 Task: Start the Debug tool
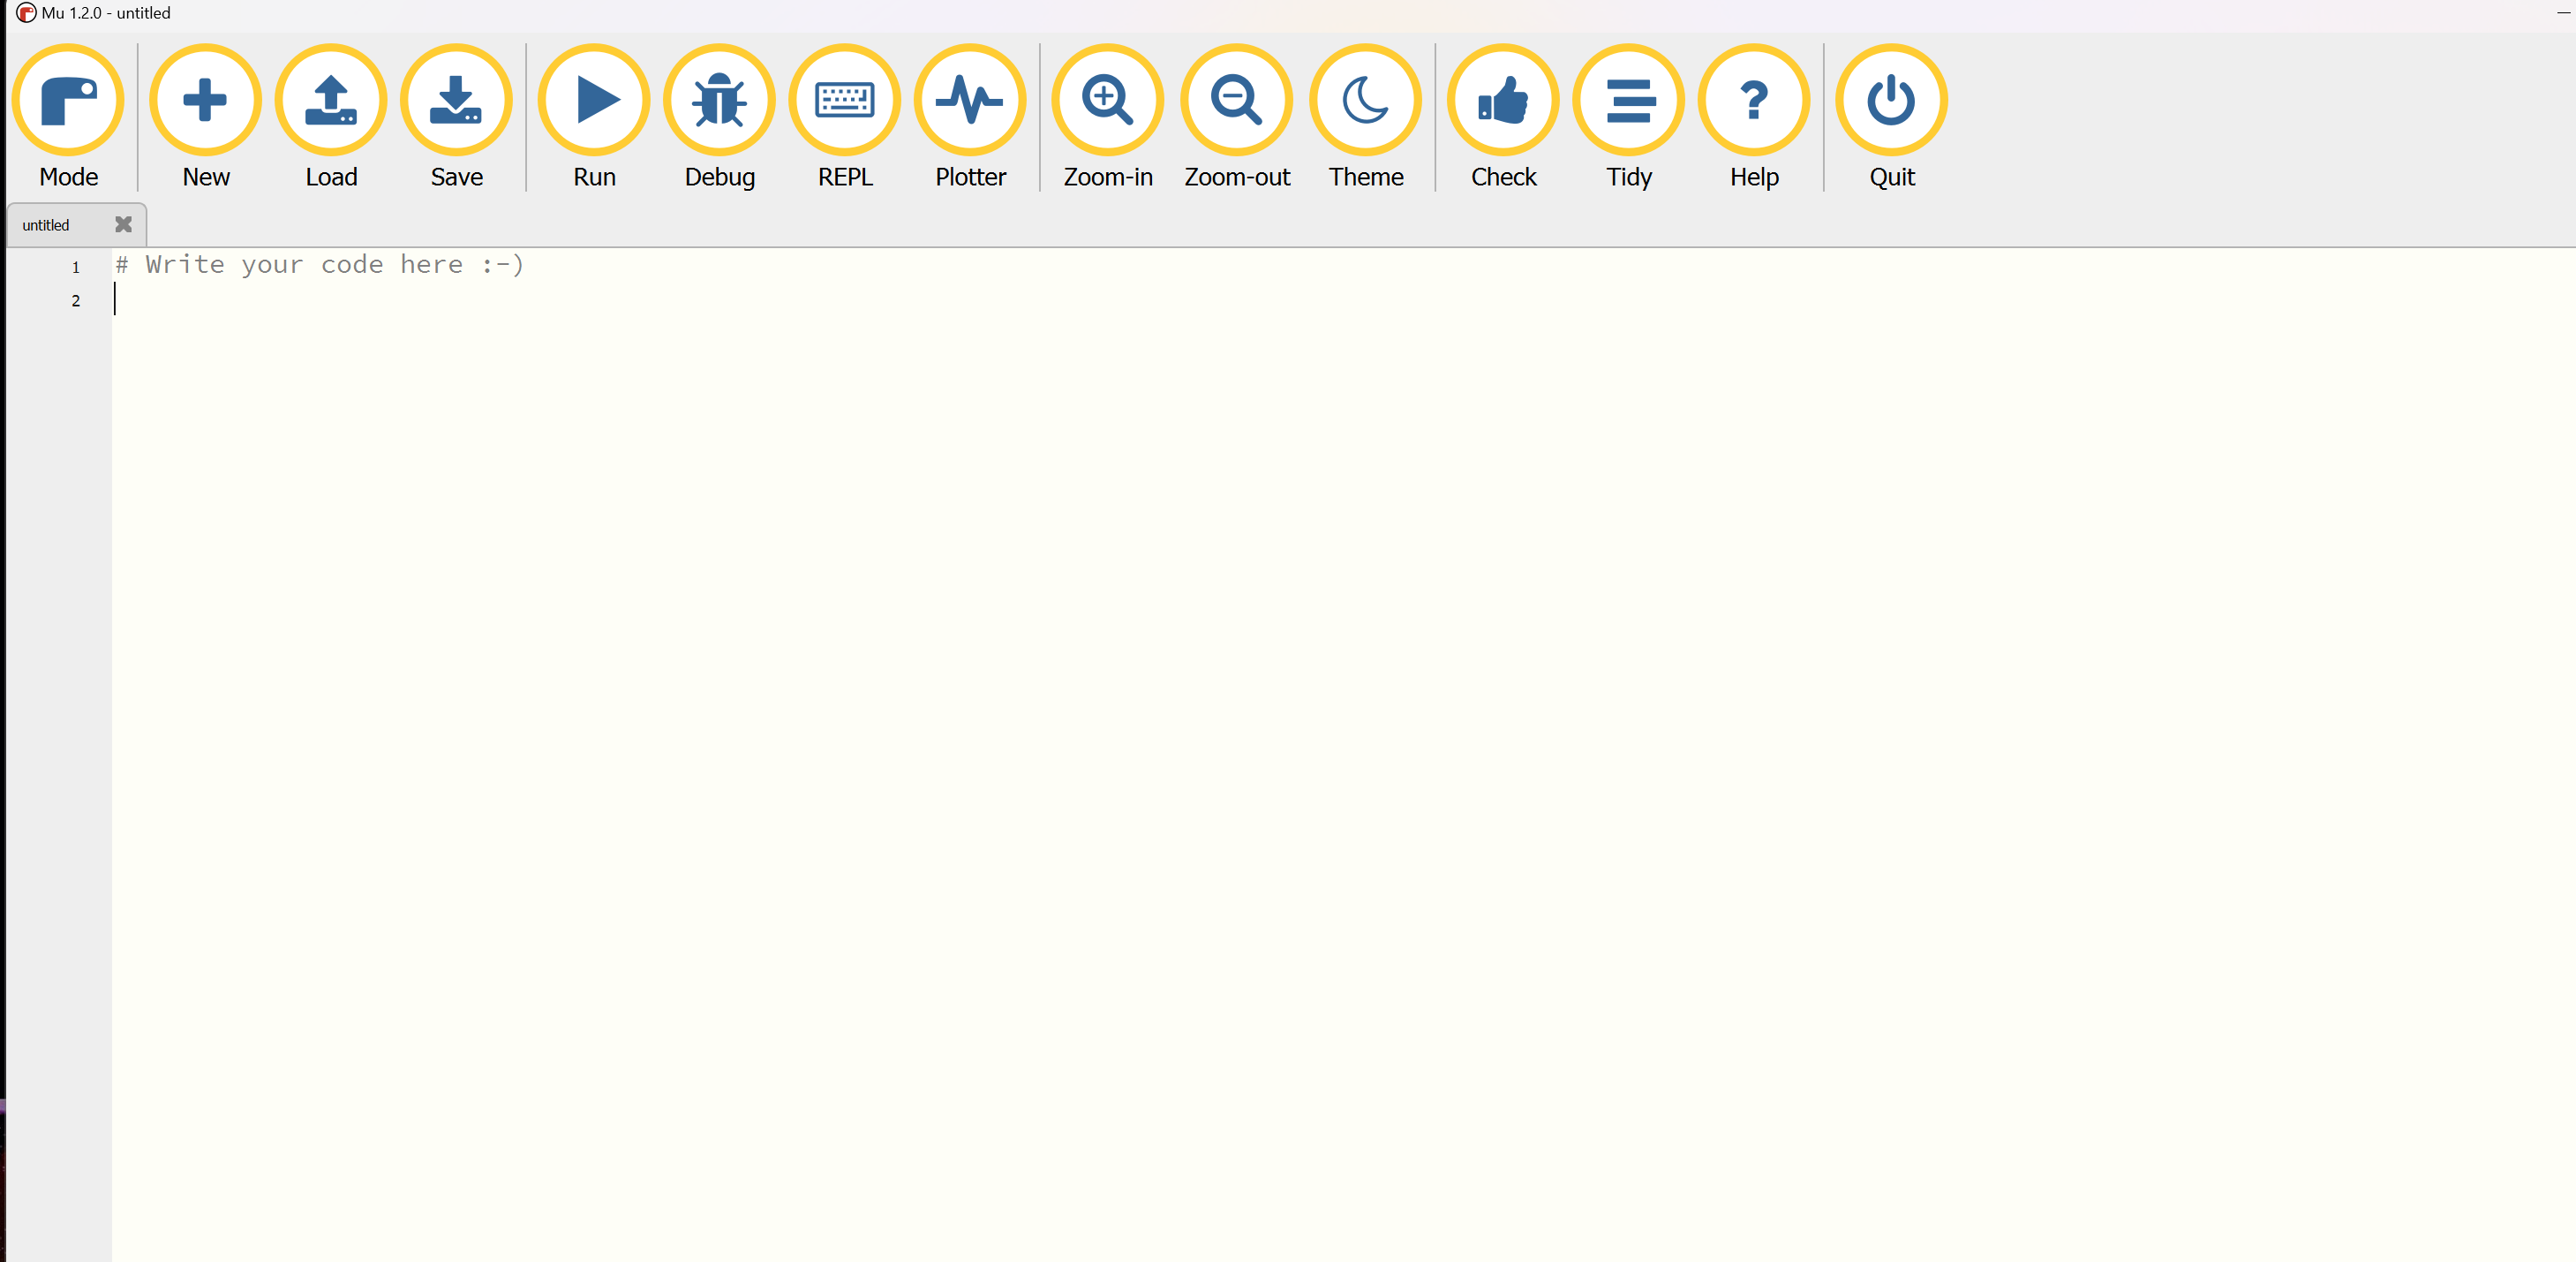[x=719, y=100]
